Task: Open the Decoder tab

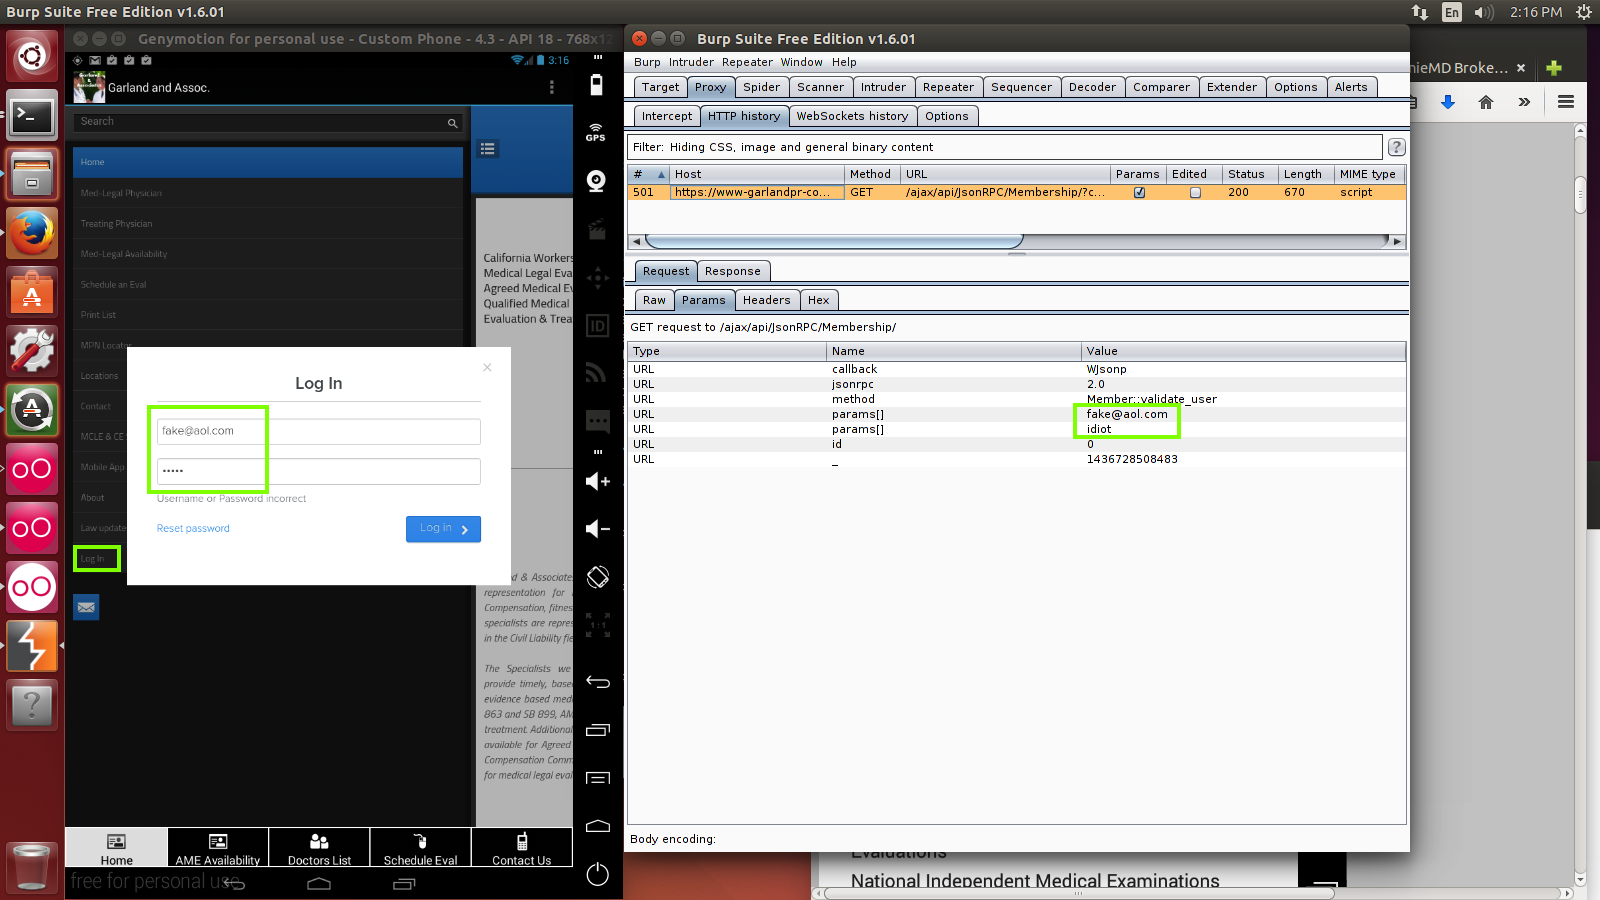Action: [x=1093, y=87]
